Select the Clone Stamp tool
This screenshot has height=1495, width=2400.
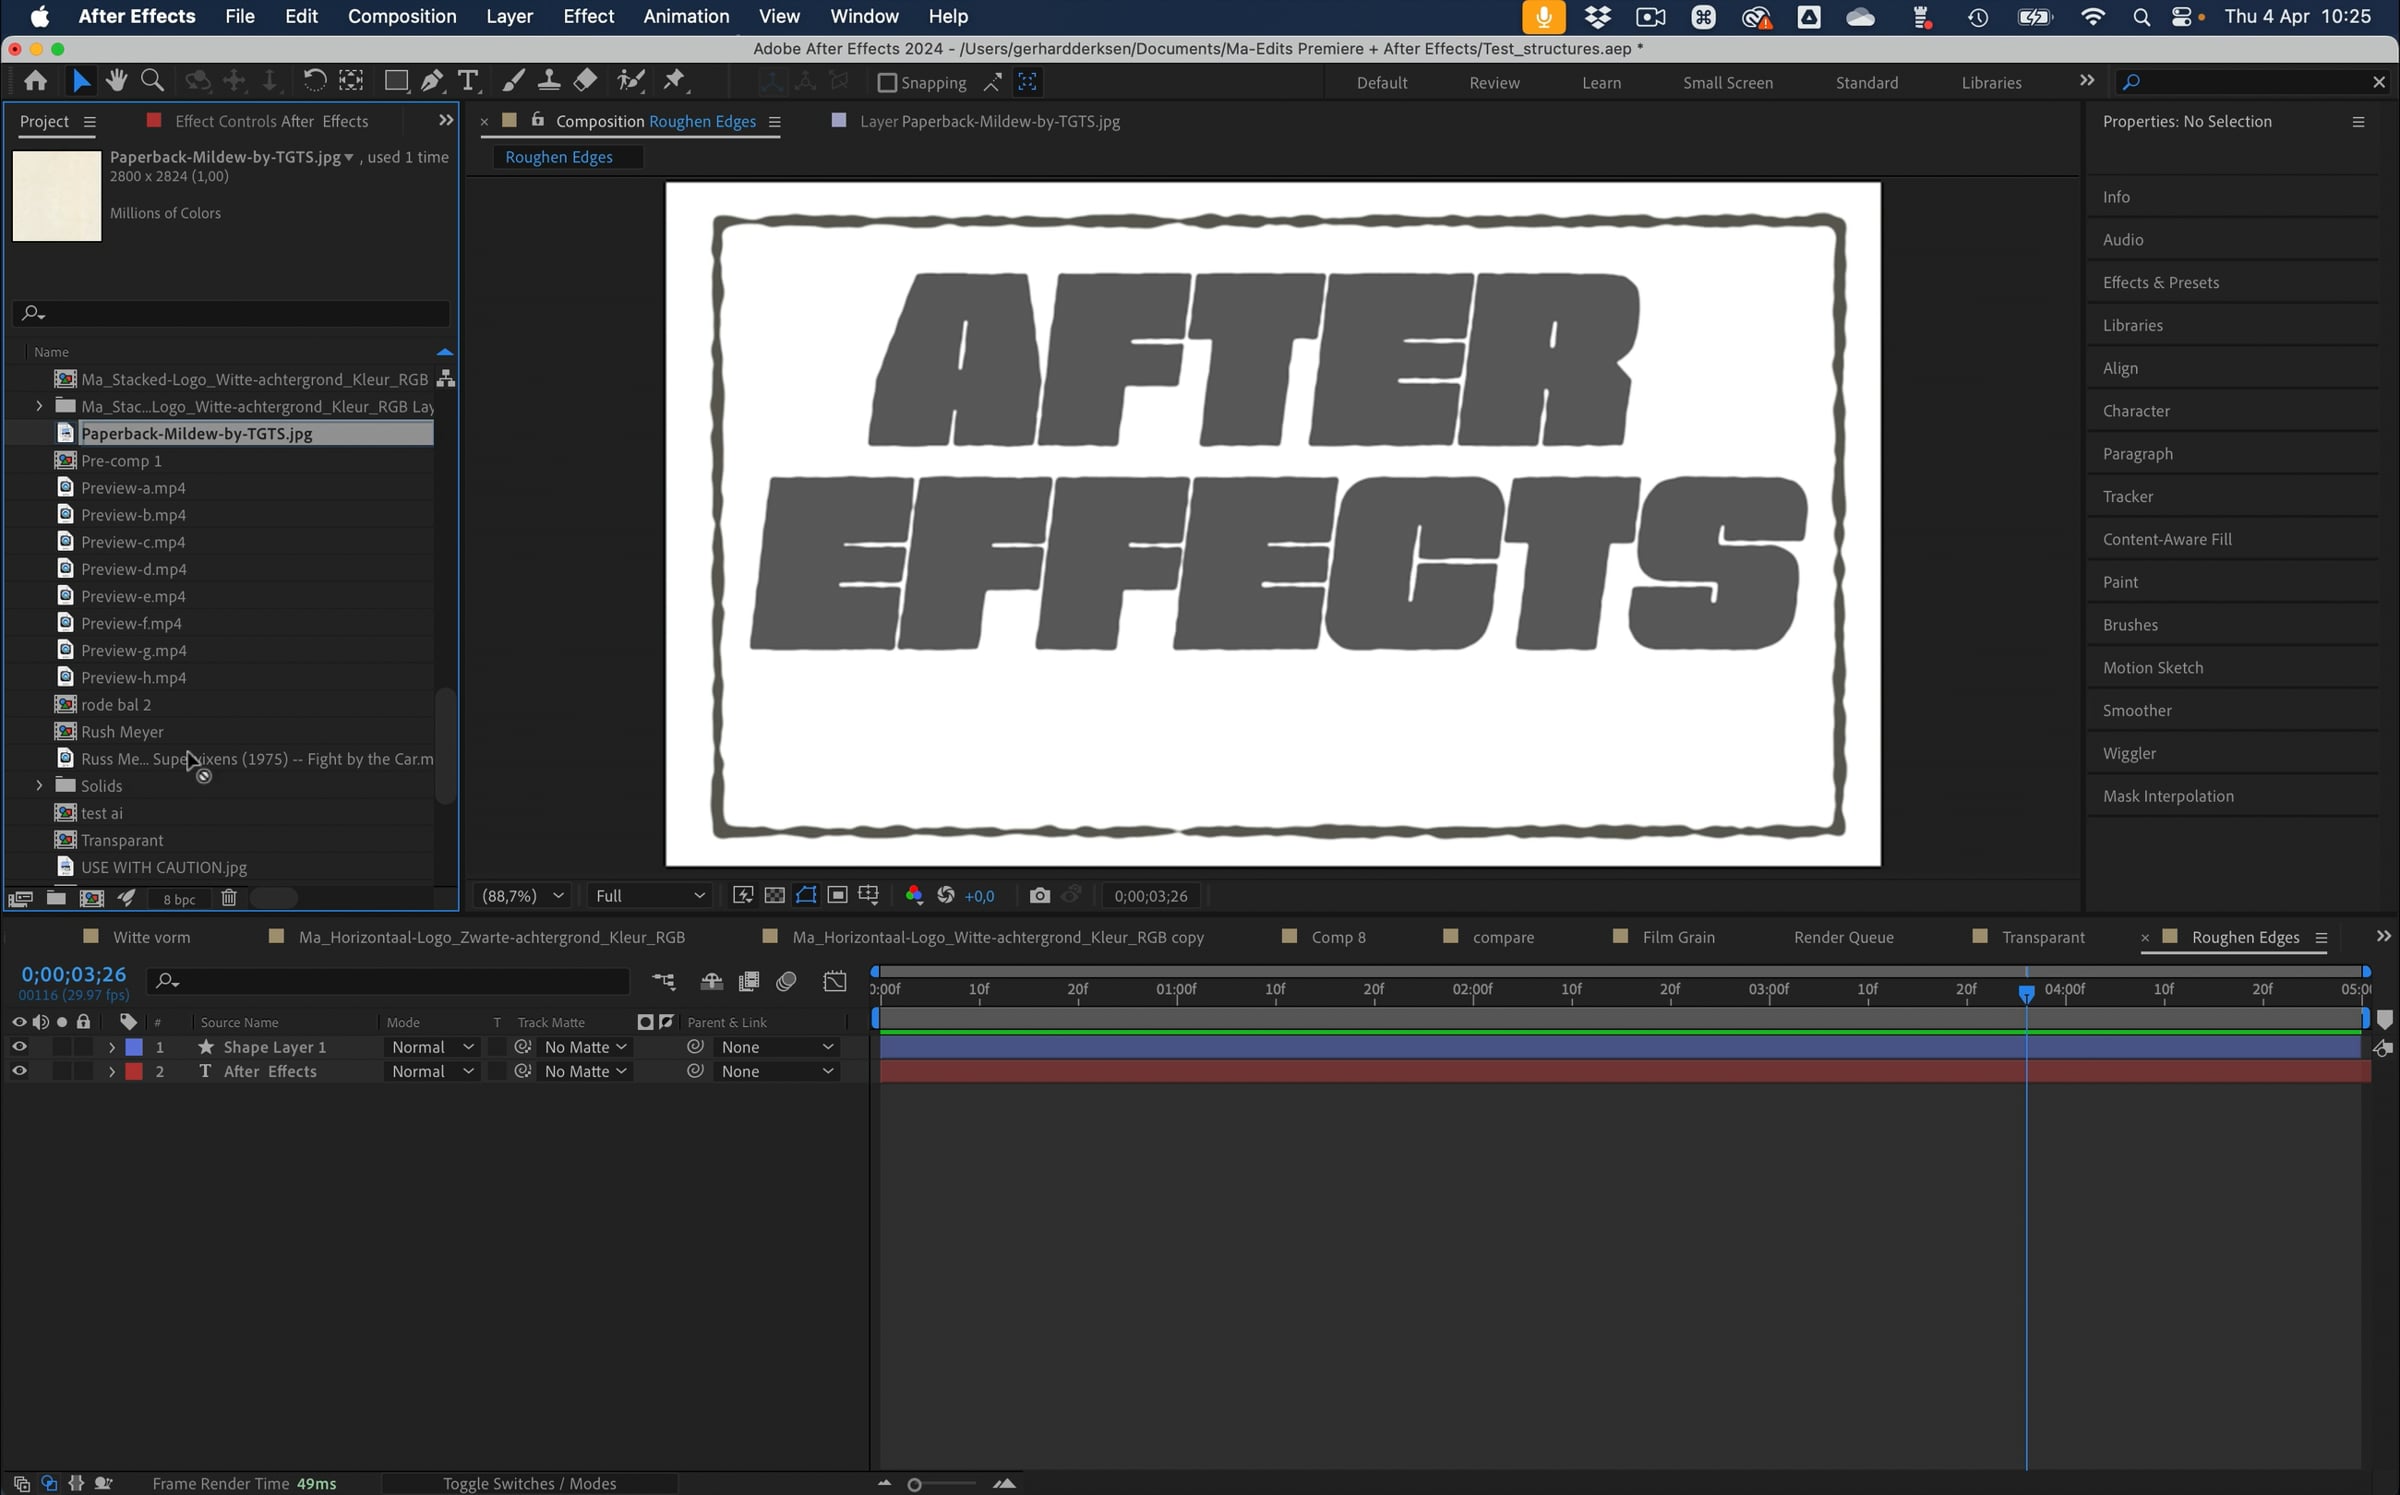549,81
